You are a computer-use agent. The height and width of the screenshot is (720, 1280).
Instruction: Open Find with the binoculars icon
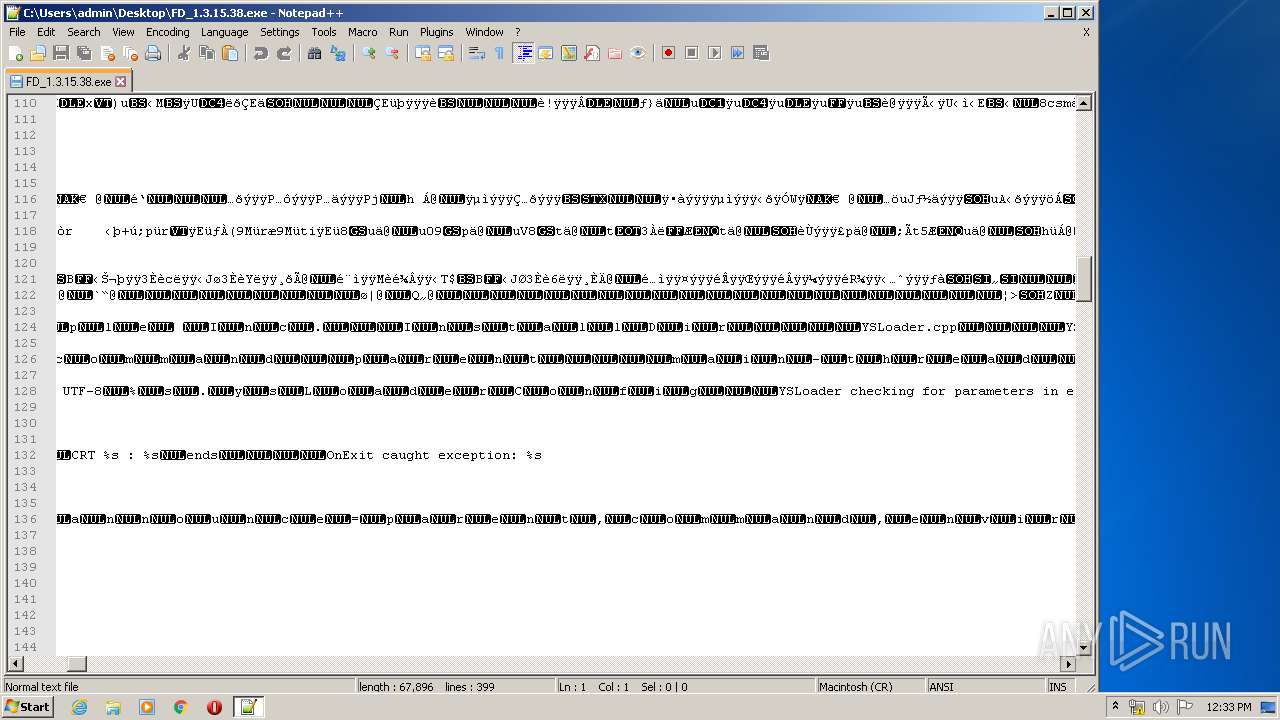[315, 53]
